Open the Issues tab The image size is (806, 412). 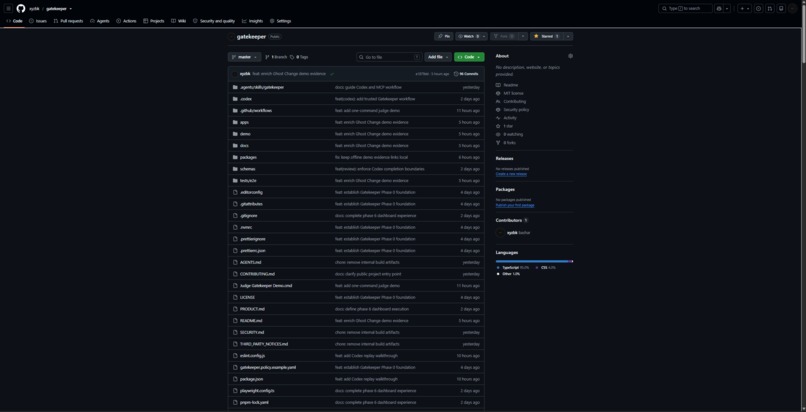pyautogui.click(x=38, y=21)
